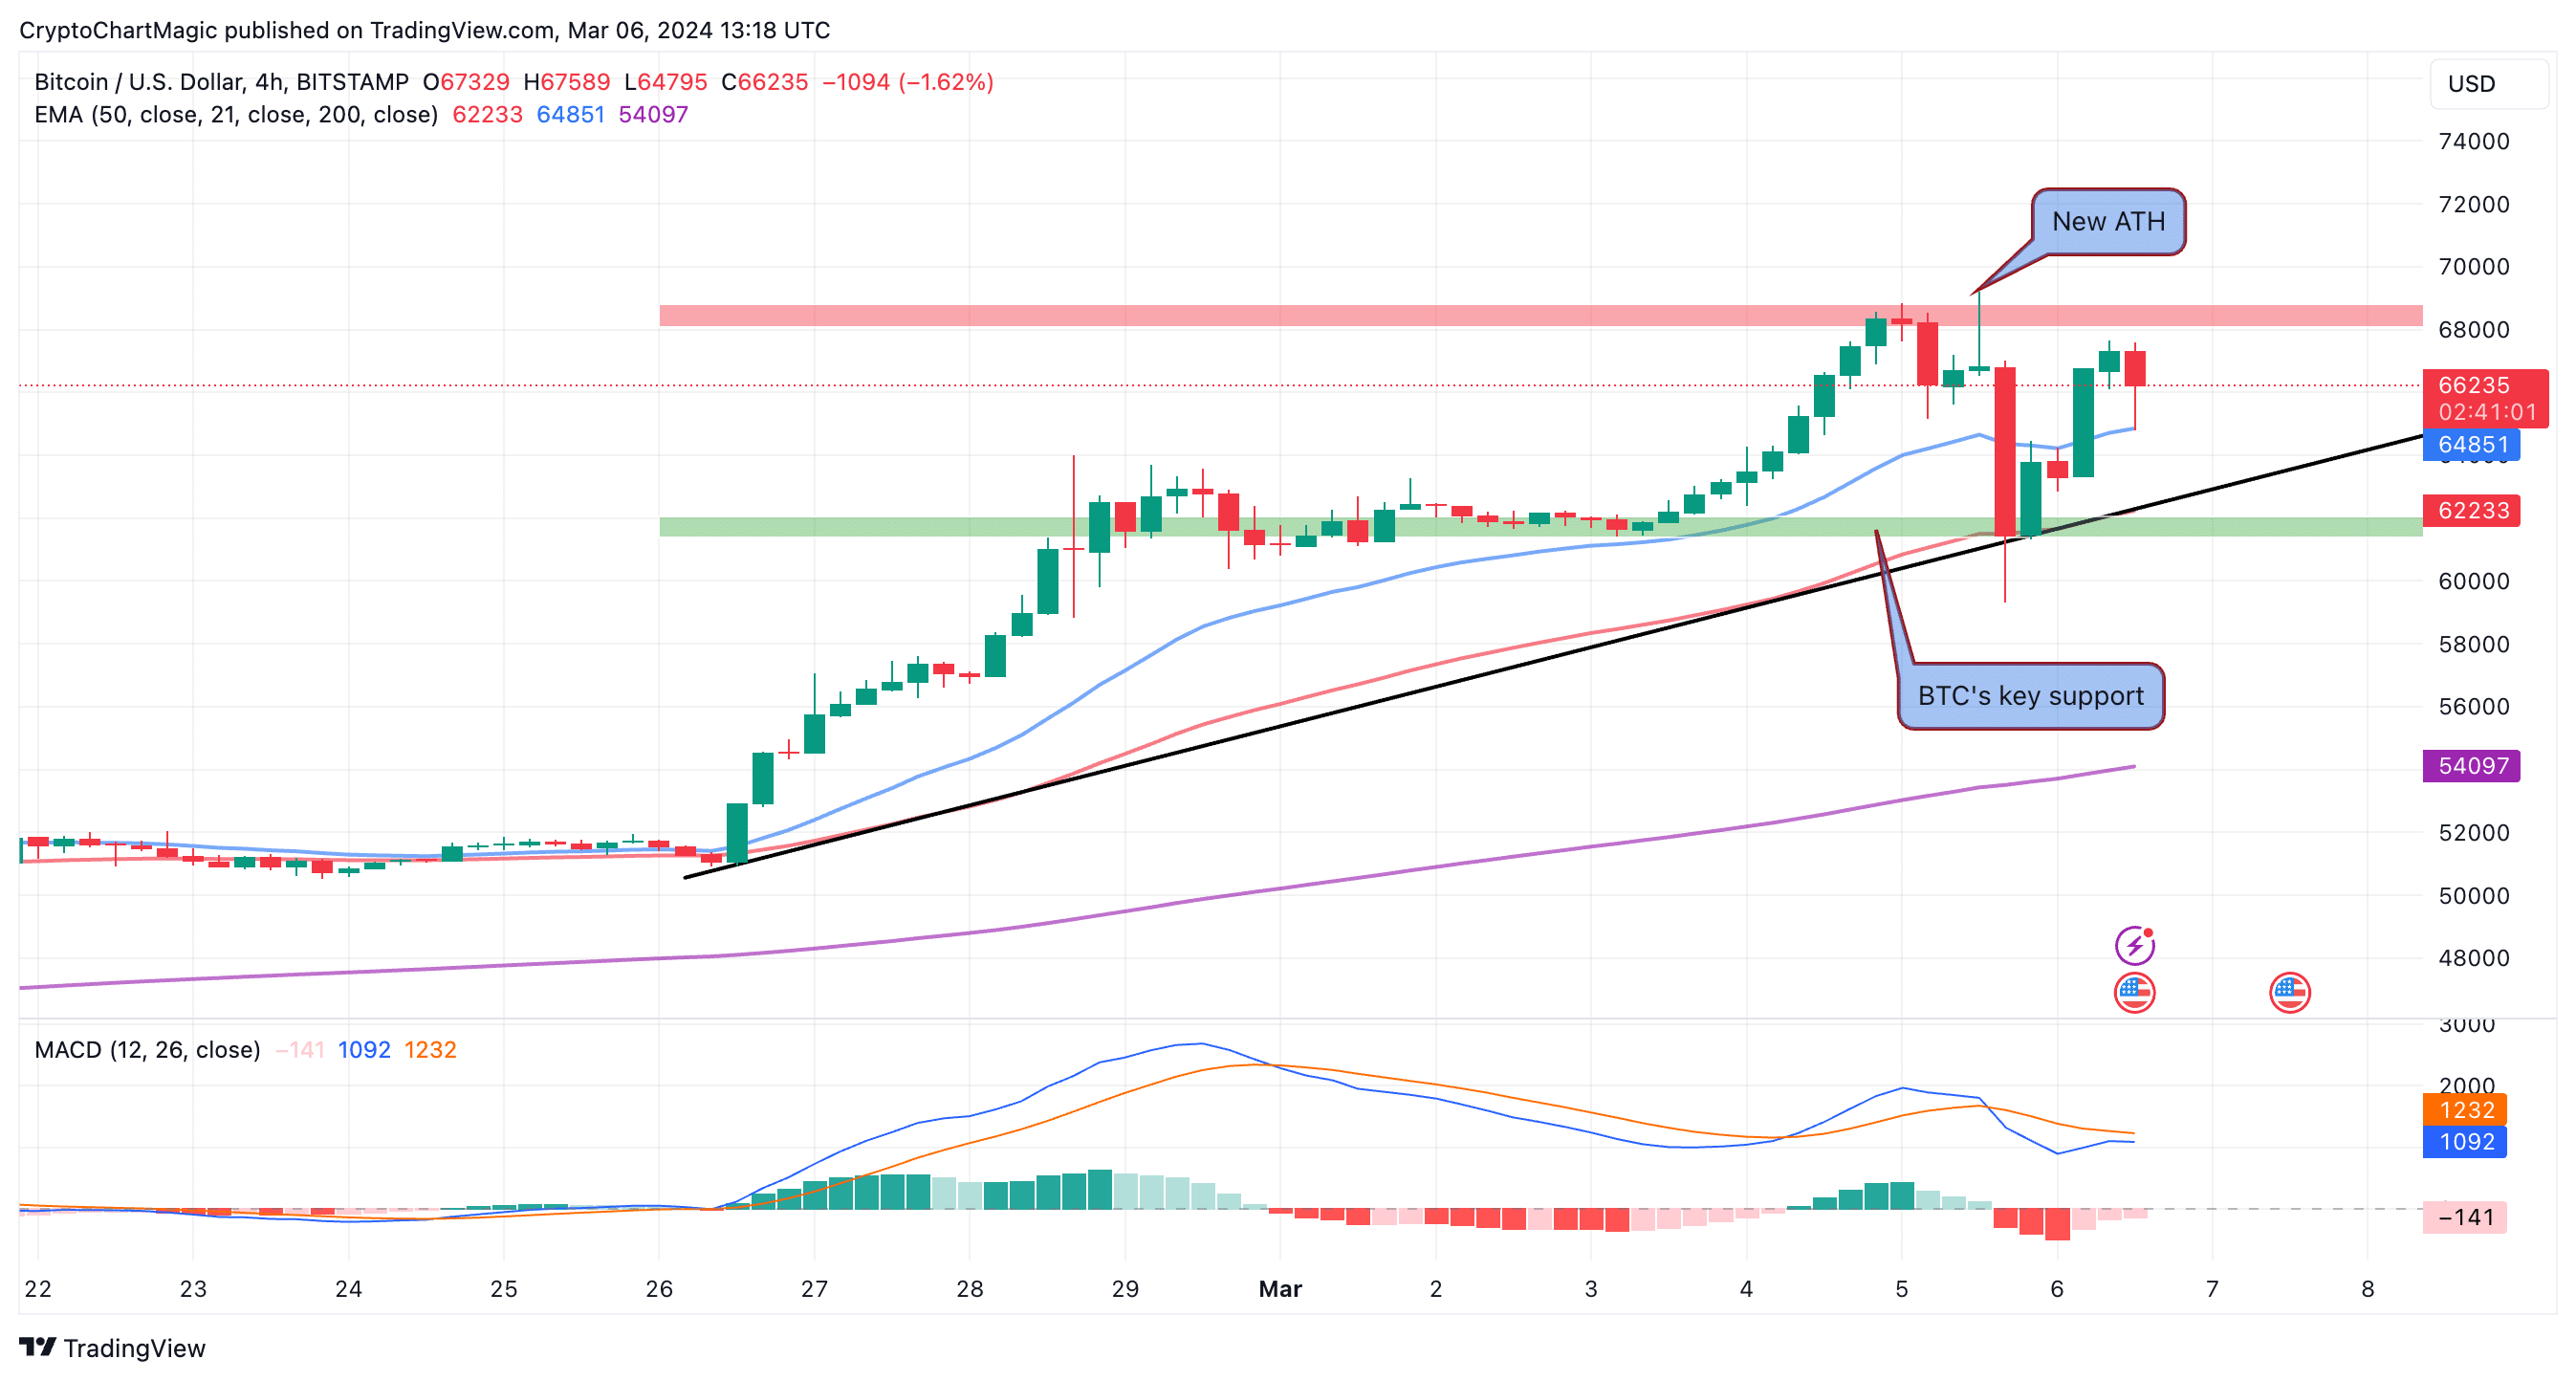The width and height of the screenshot is (2576, 1381).
Task: Click the 48000 price axis label
Action: point(2474,958)
